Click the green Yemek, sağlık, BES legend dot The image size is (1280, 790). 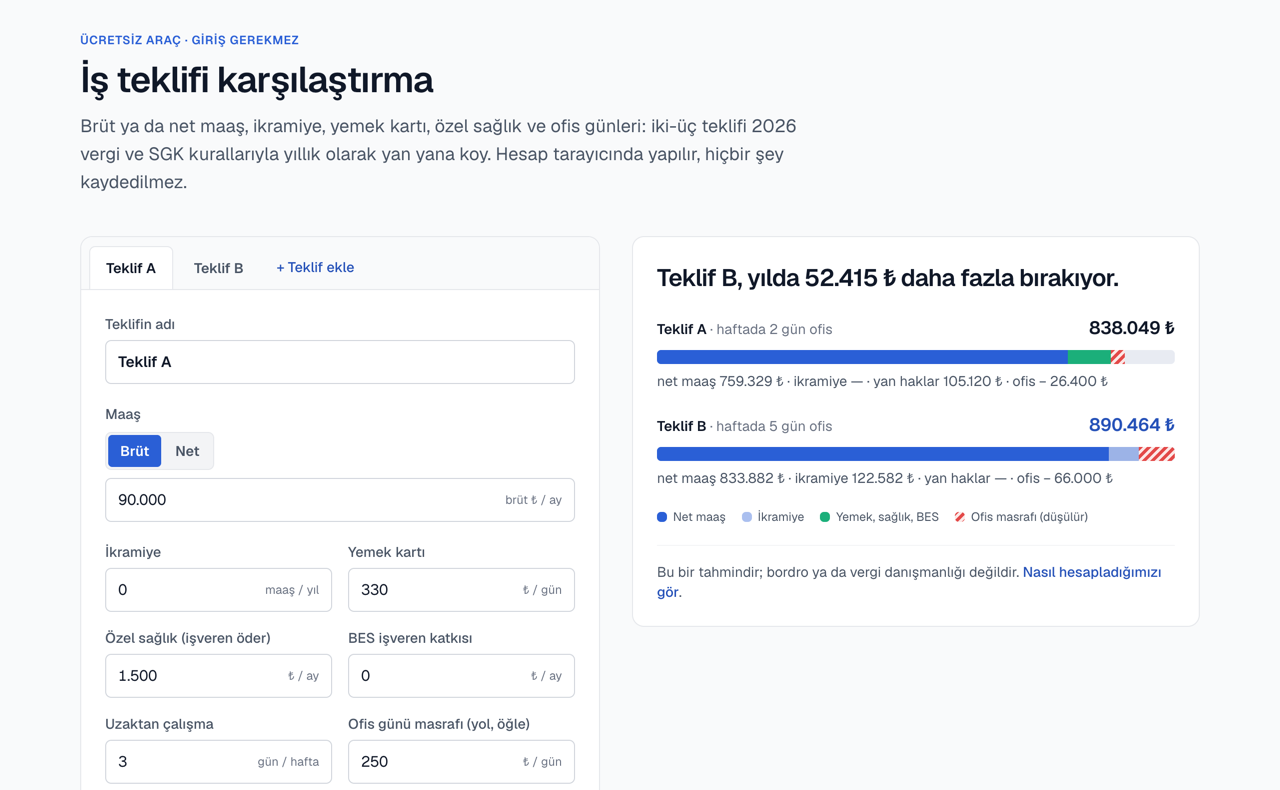[x=825, y=517]
